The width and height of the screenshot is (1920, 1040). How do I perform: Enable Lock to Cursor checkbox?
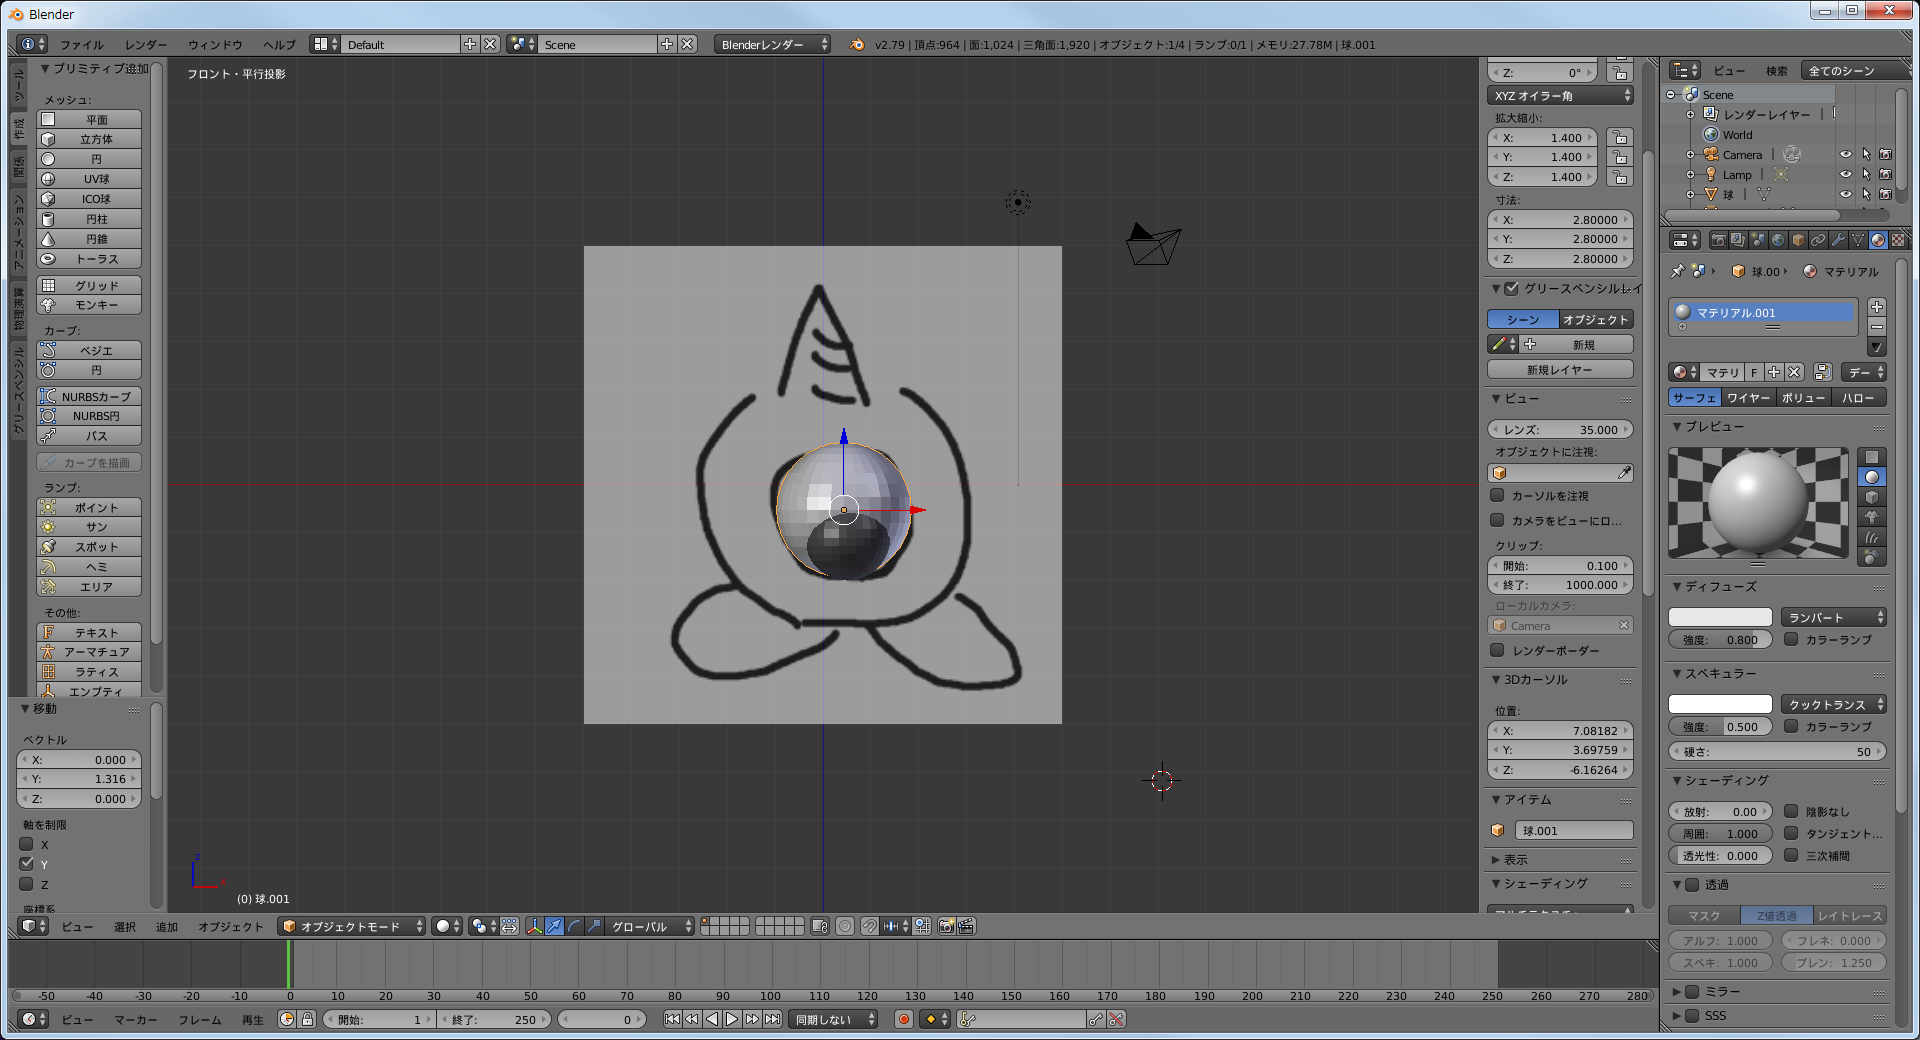1497,495
